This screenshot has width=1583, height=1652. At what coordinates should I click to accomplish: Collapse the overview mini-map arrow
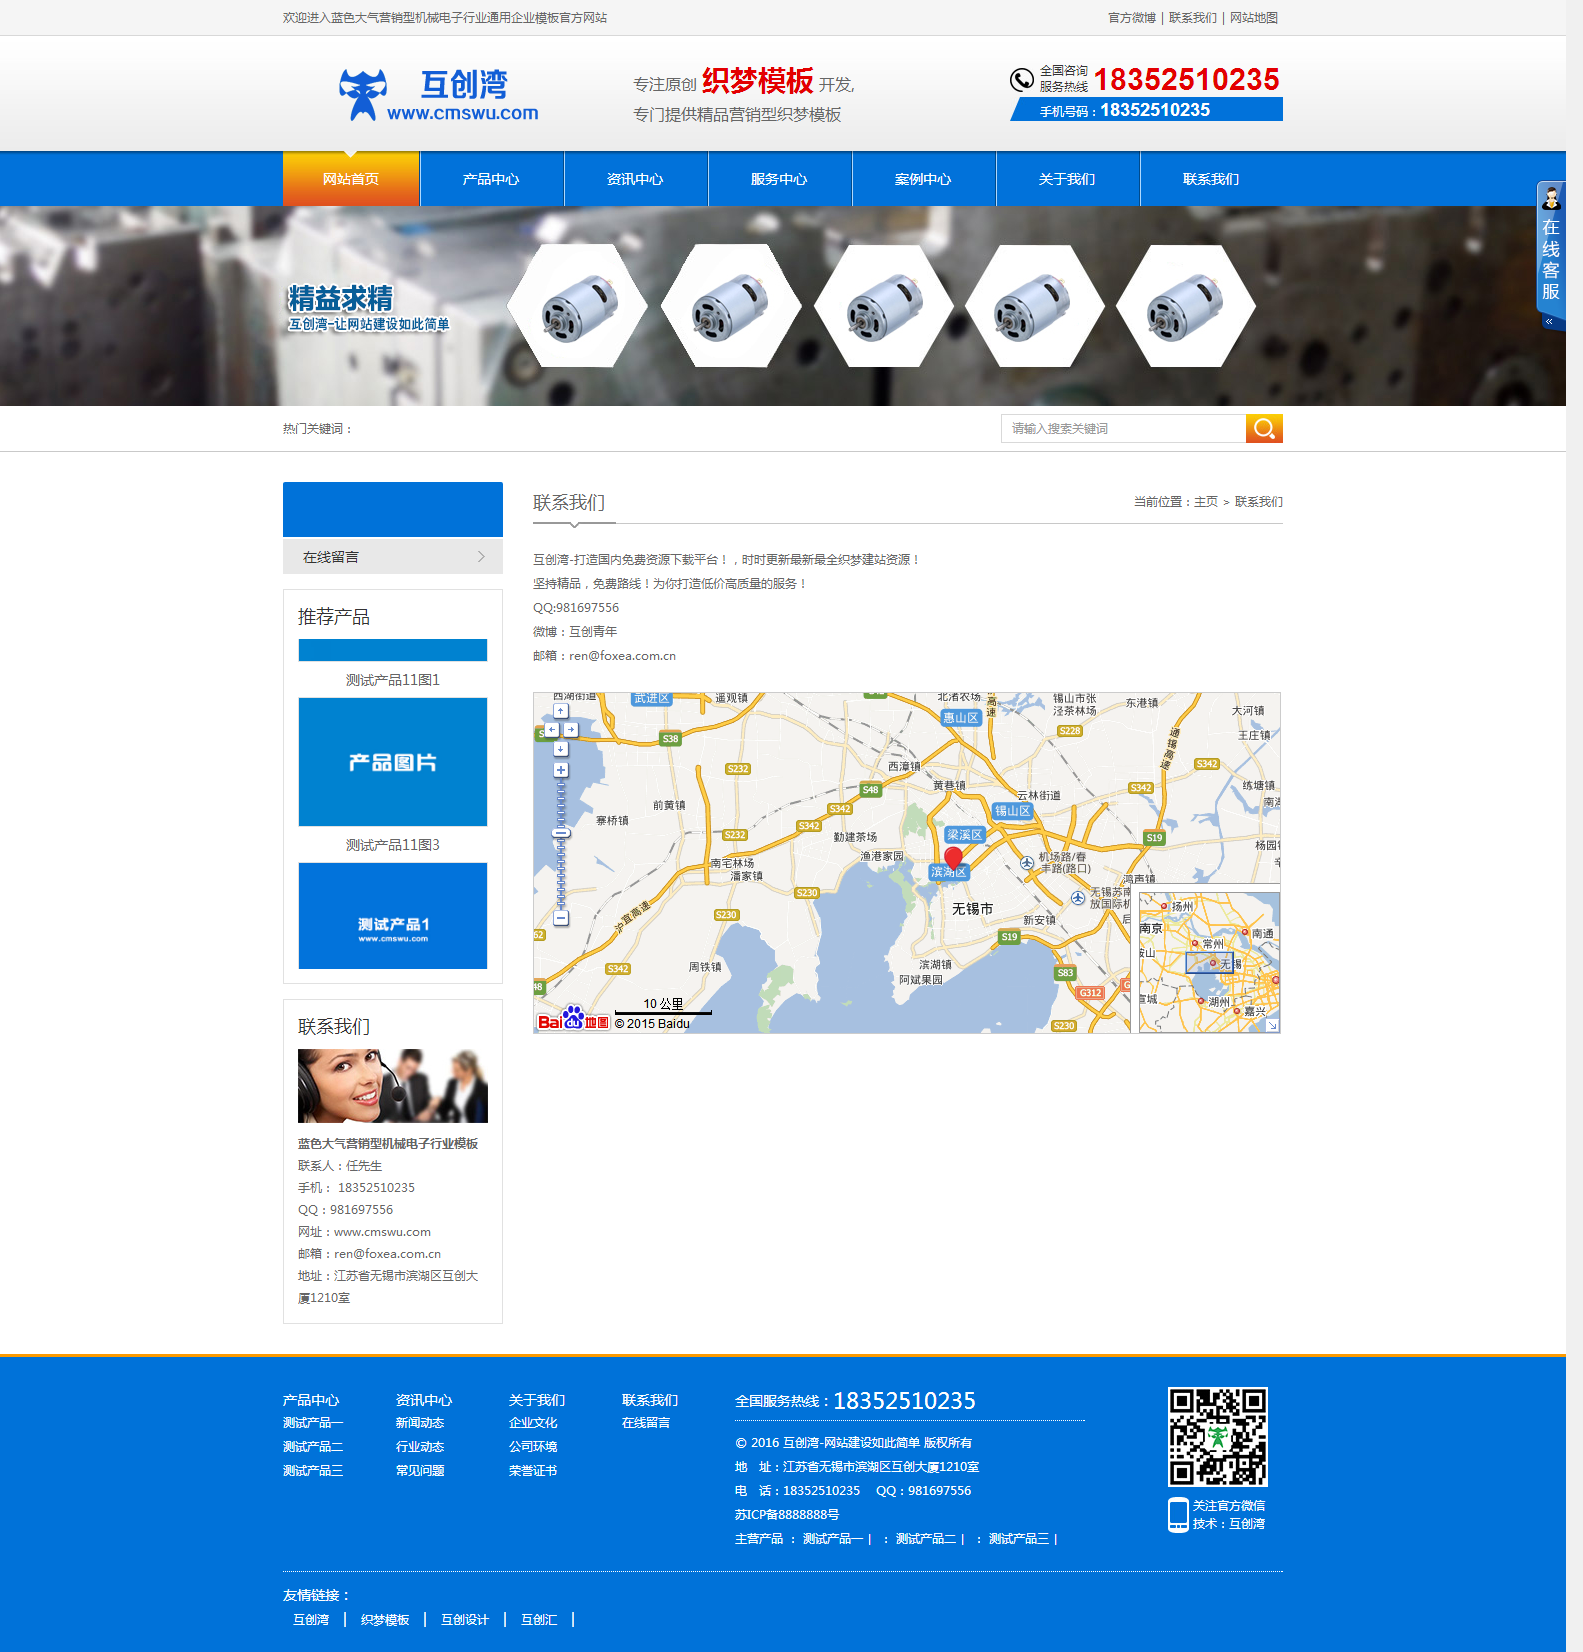click(1272, 1025)
